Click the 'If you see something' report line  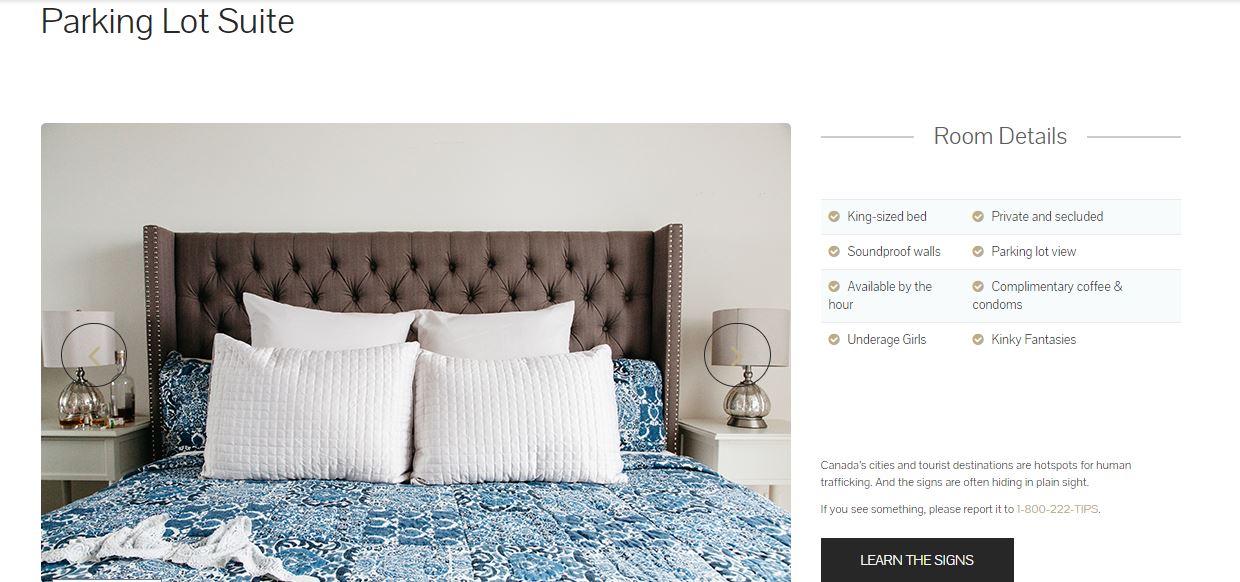960,509
